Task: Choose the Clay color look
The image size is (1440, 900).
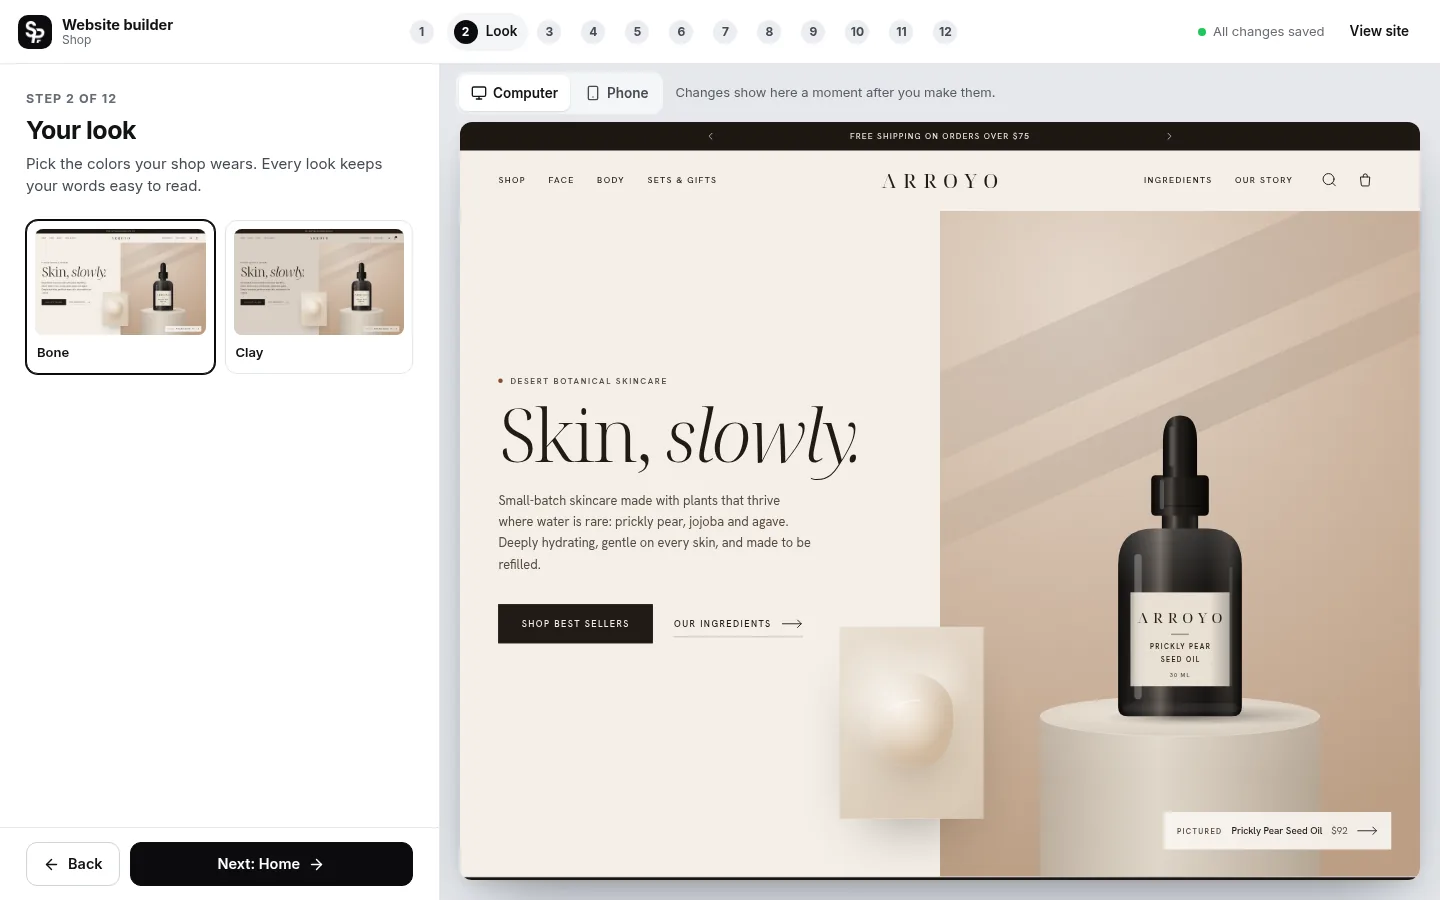Action: point(319,297)
